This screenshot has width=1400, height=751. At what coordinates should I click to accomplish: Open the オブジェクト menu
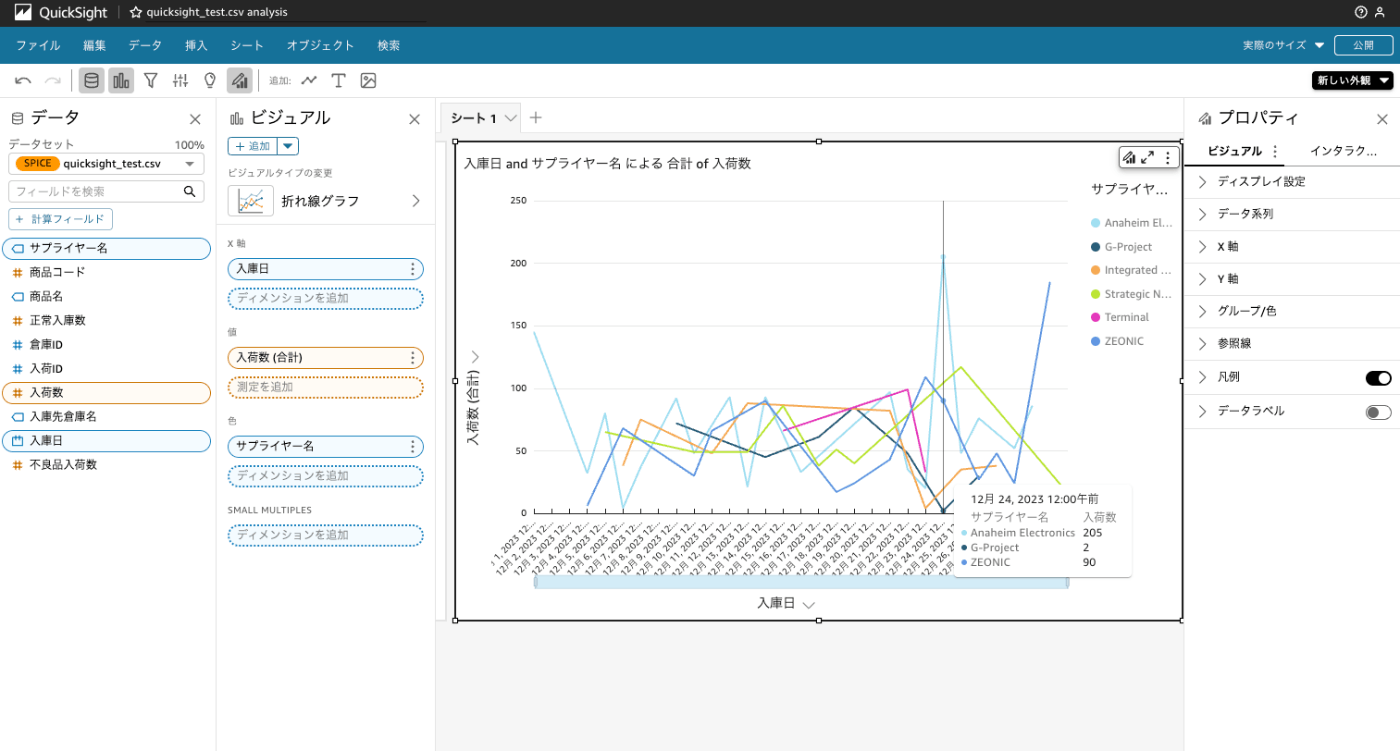pos(320,45)
